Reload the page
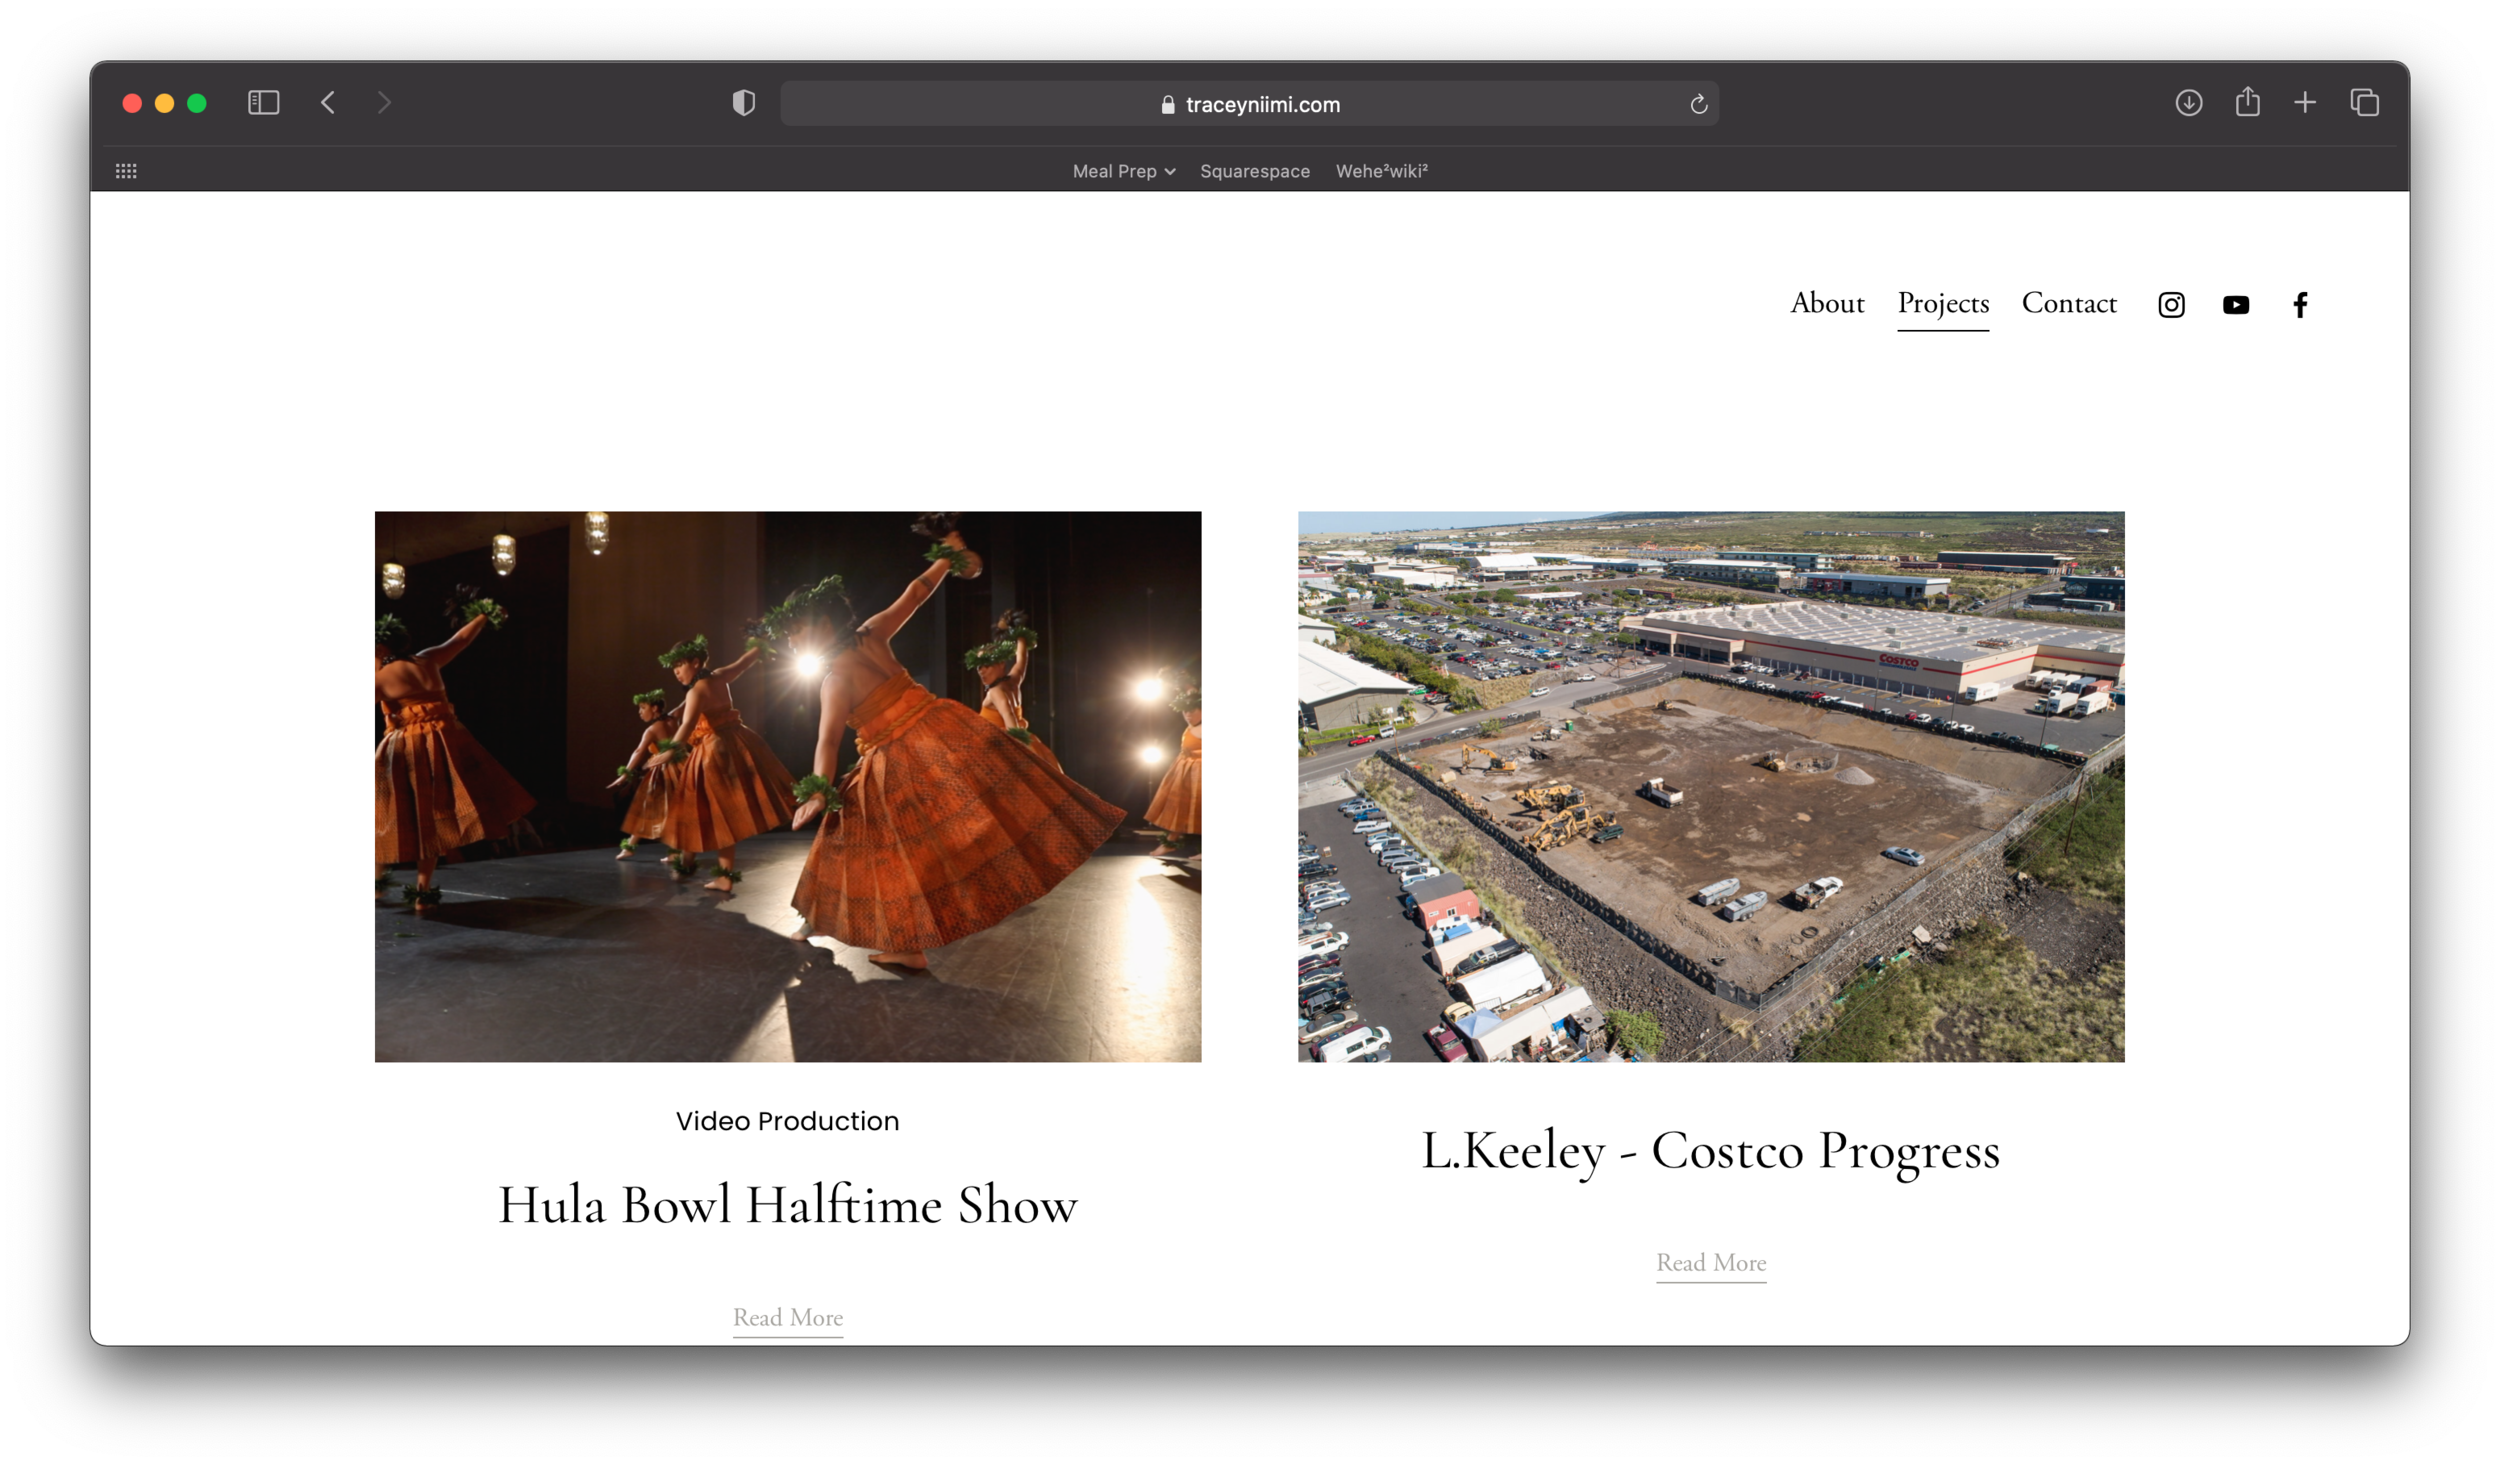The width and height of the screenshot is (2500, 1465). (1698, 104)
